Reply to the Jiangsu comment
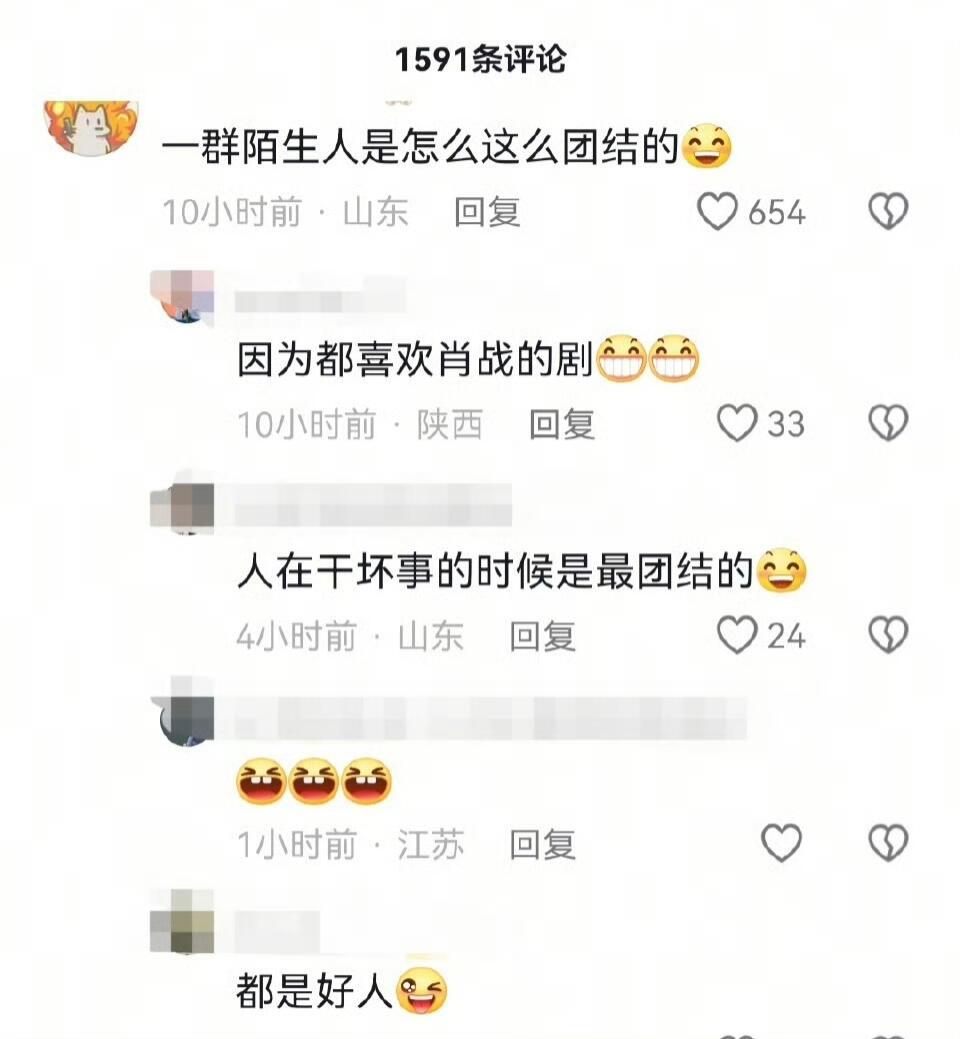This screenshot has height=1039, width=960. 543,845
